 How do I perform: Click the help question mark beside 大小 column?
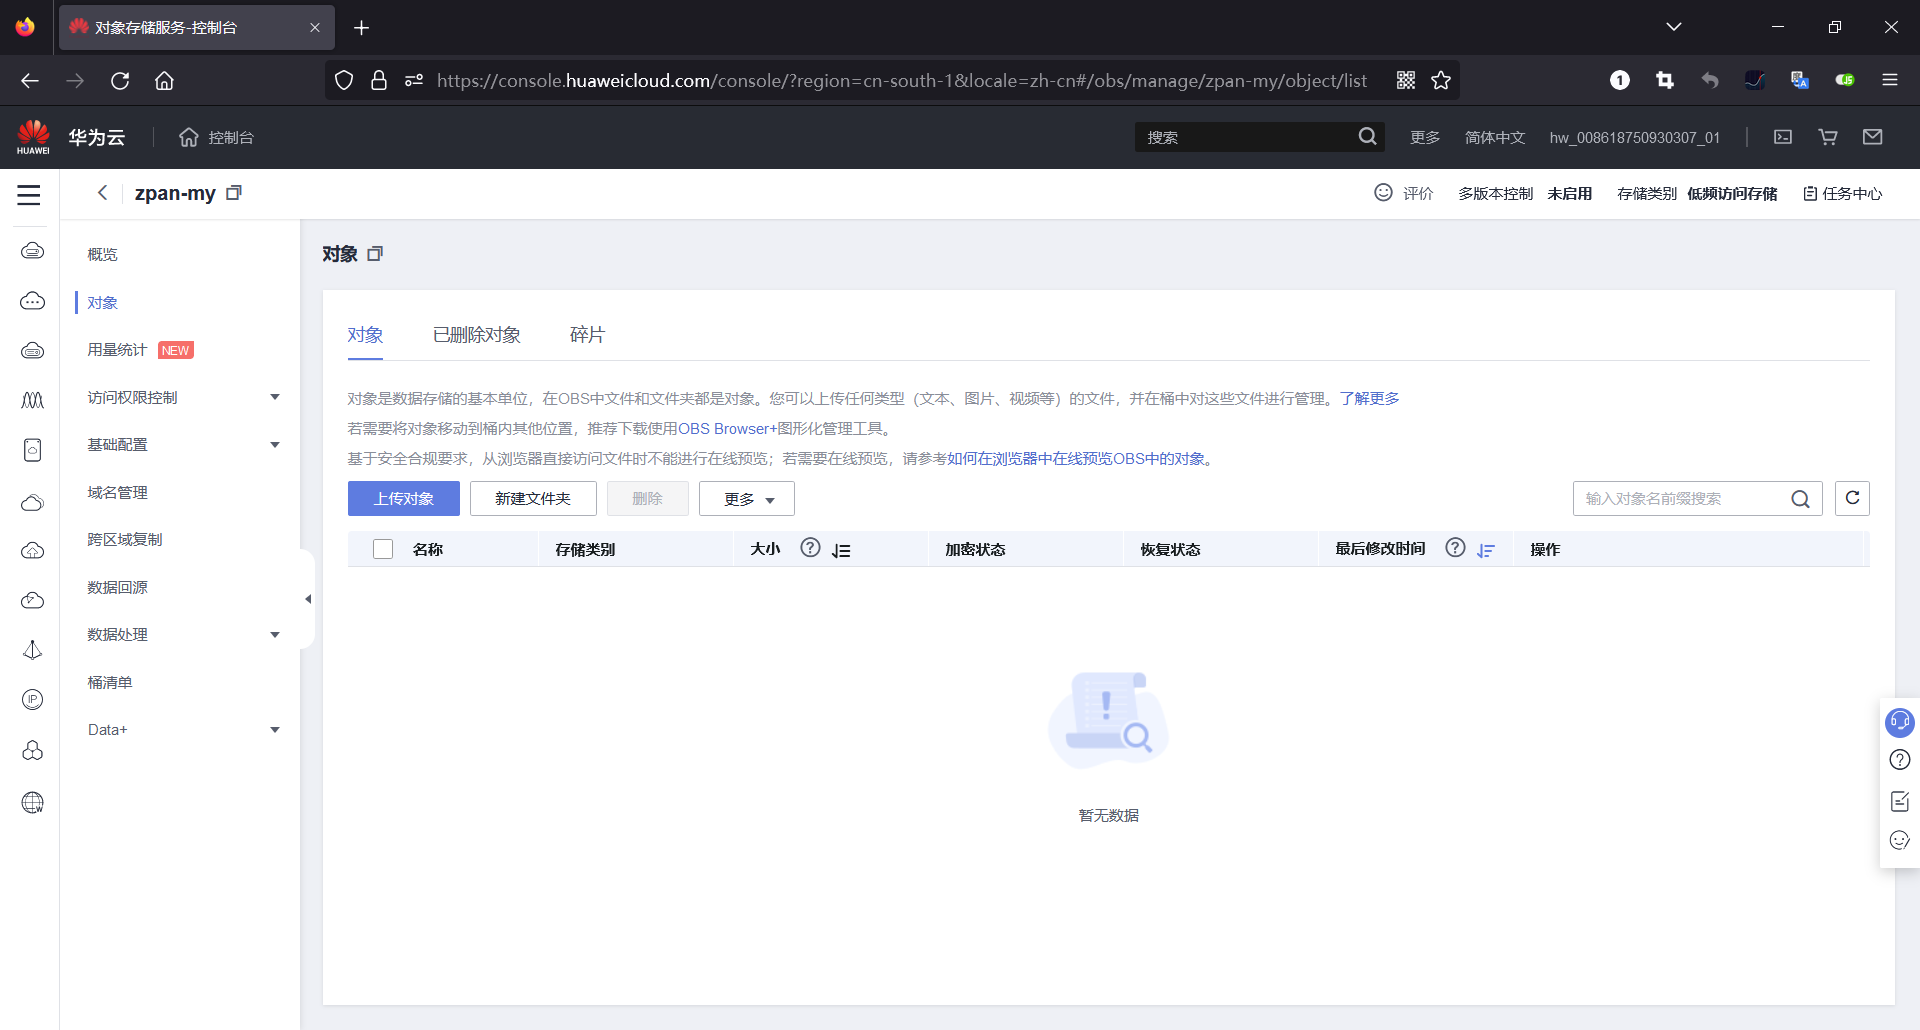(810, 548)
